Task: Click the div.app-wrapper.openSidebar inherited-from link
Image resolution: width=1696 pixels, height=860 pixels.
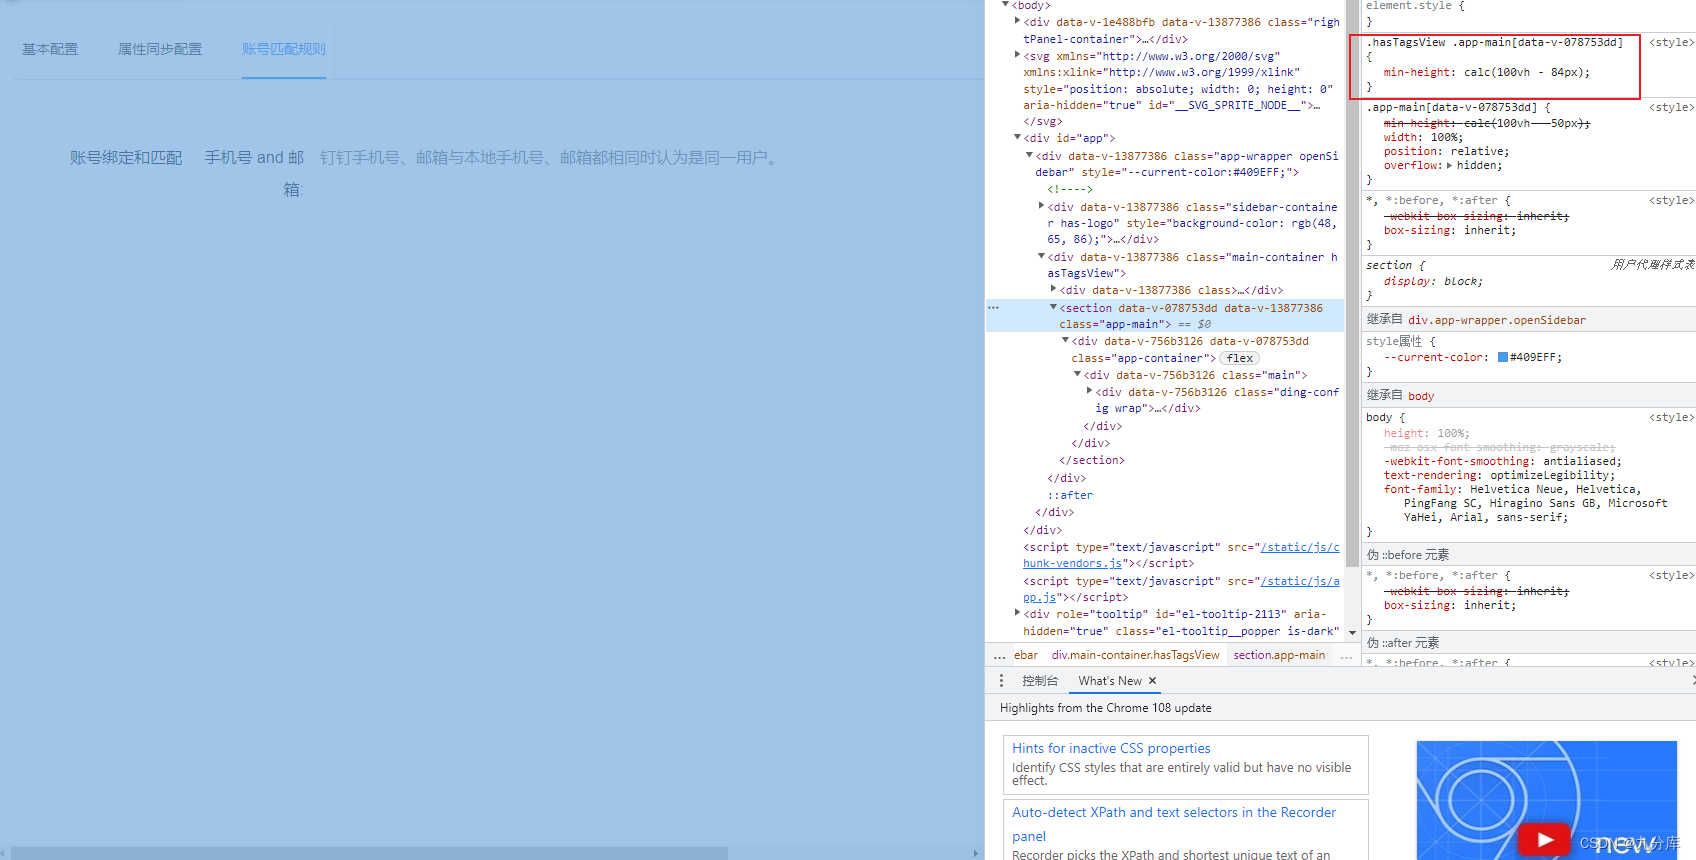Action: pos(1497,320)
